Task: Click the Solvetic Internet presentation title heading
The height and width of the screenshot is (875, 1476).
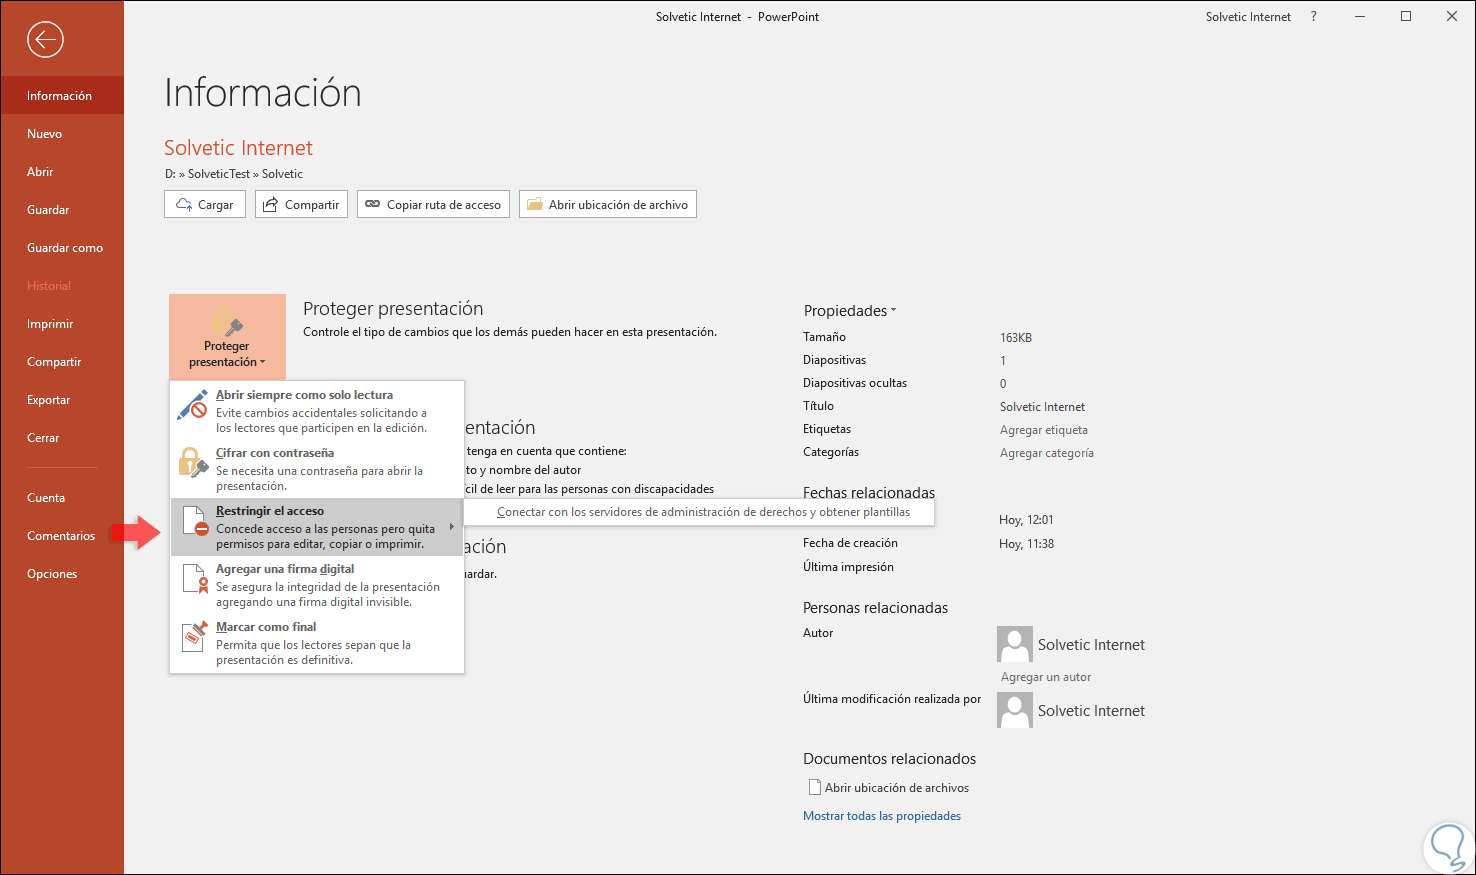Action: (238, 148)
